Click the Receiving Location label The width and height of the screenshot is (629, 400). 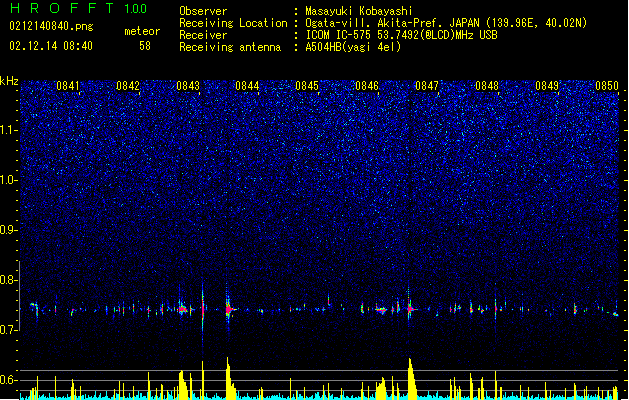233,23
